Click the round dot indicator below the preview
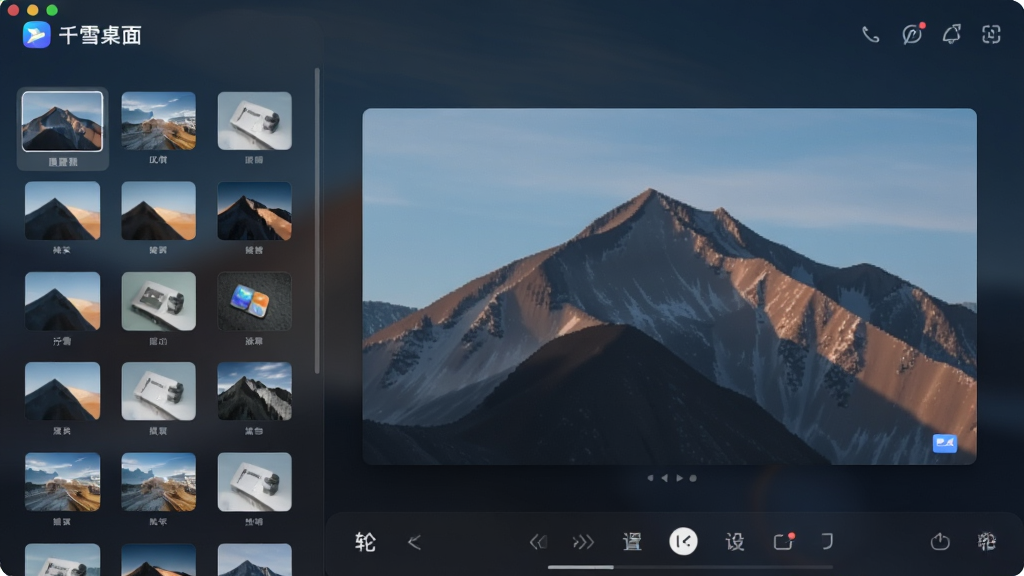 click(693, 478)
